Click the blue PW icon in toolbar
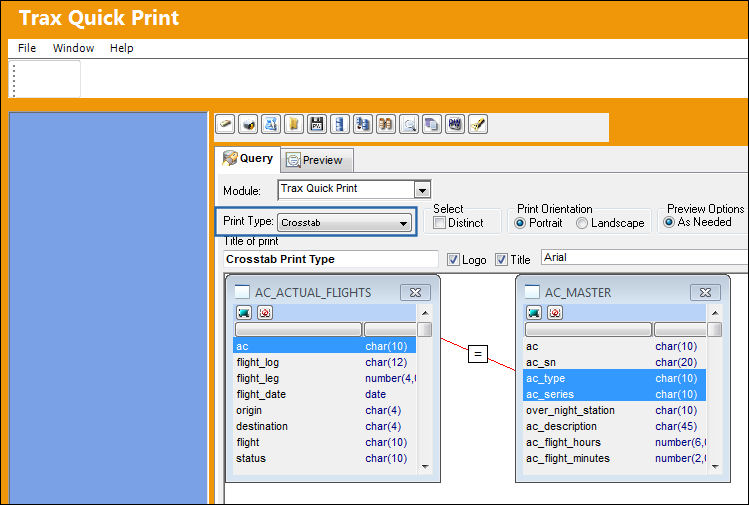Viewport: 749px width, 505px height. click(455, 124)
